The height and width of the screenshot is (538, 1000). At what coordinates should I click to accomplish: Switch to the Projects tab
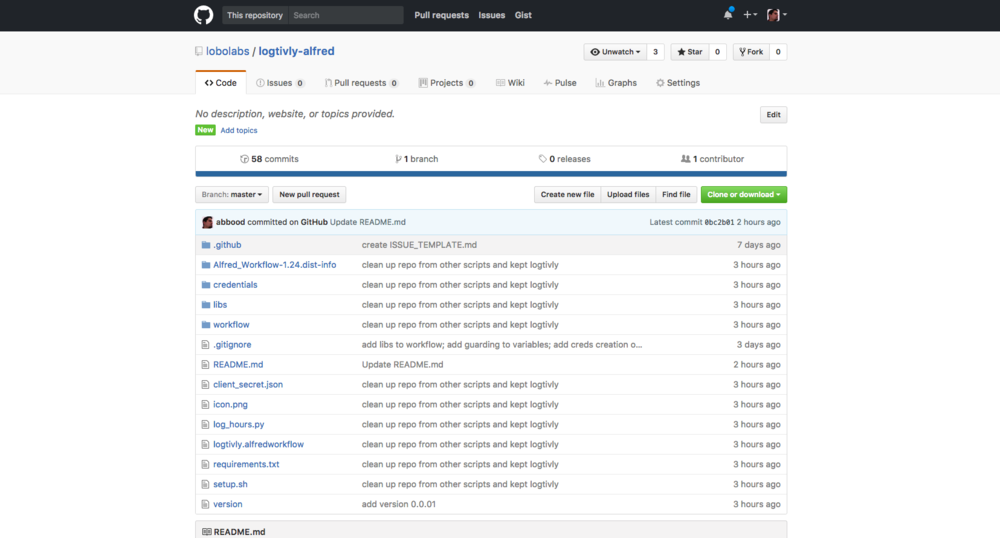[447, 83]
